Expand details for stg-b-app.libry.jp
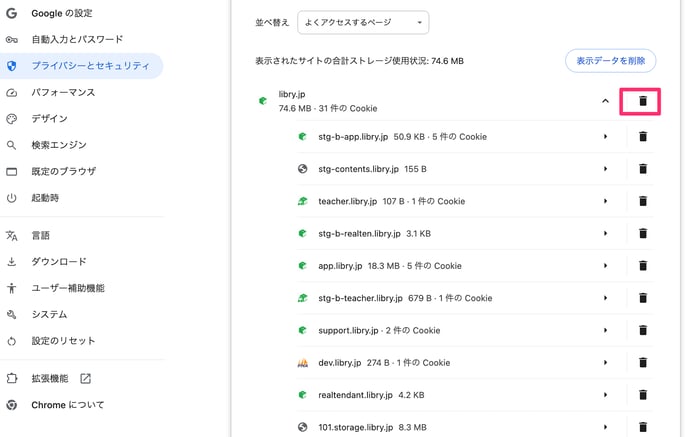688x437 pixels. [x=606, y=136]
